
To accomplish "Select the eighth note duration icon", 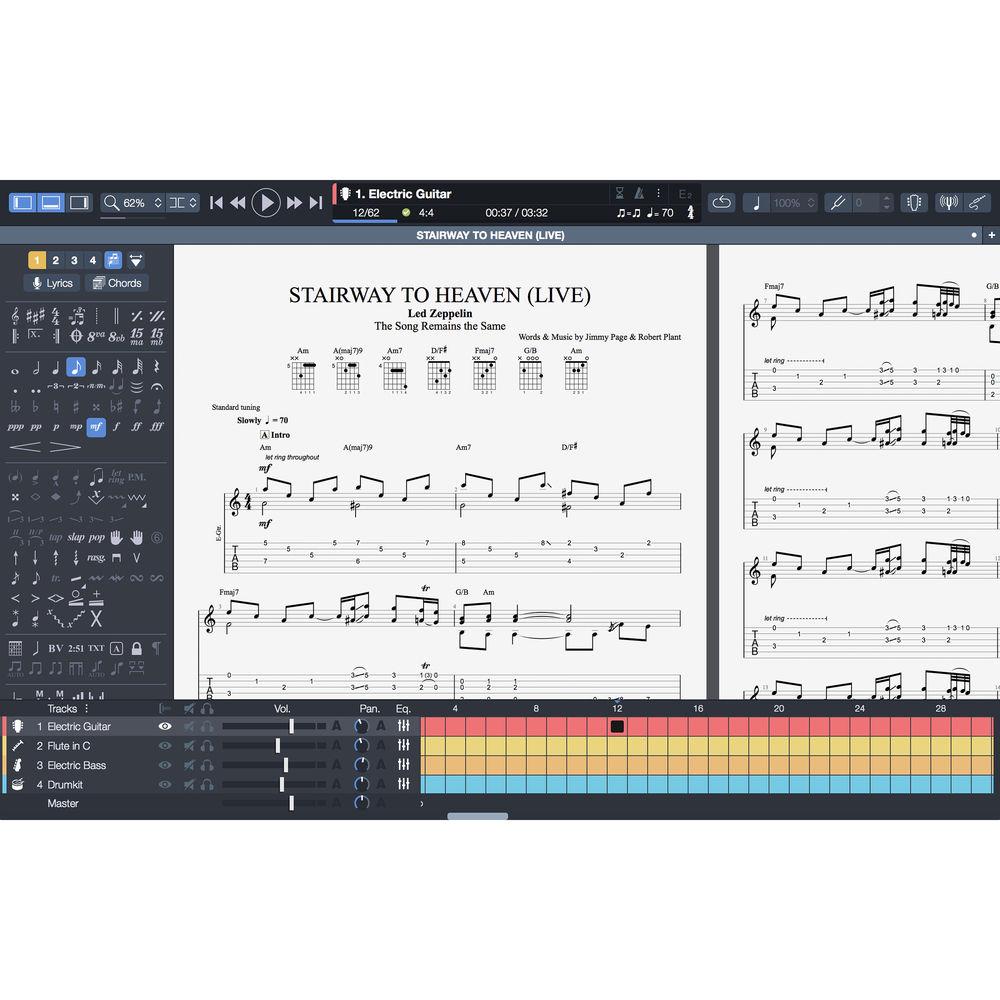I will click(x=76, y=366).
